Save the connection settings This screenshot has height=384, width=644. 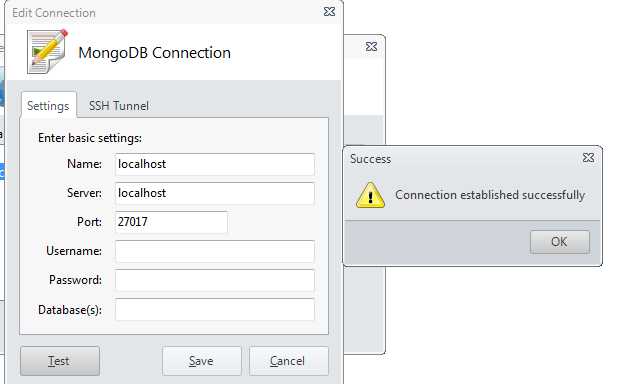201,361
